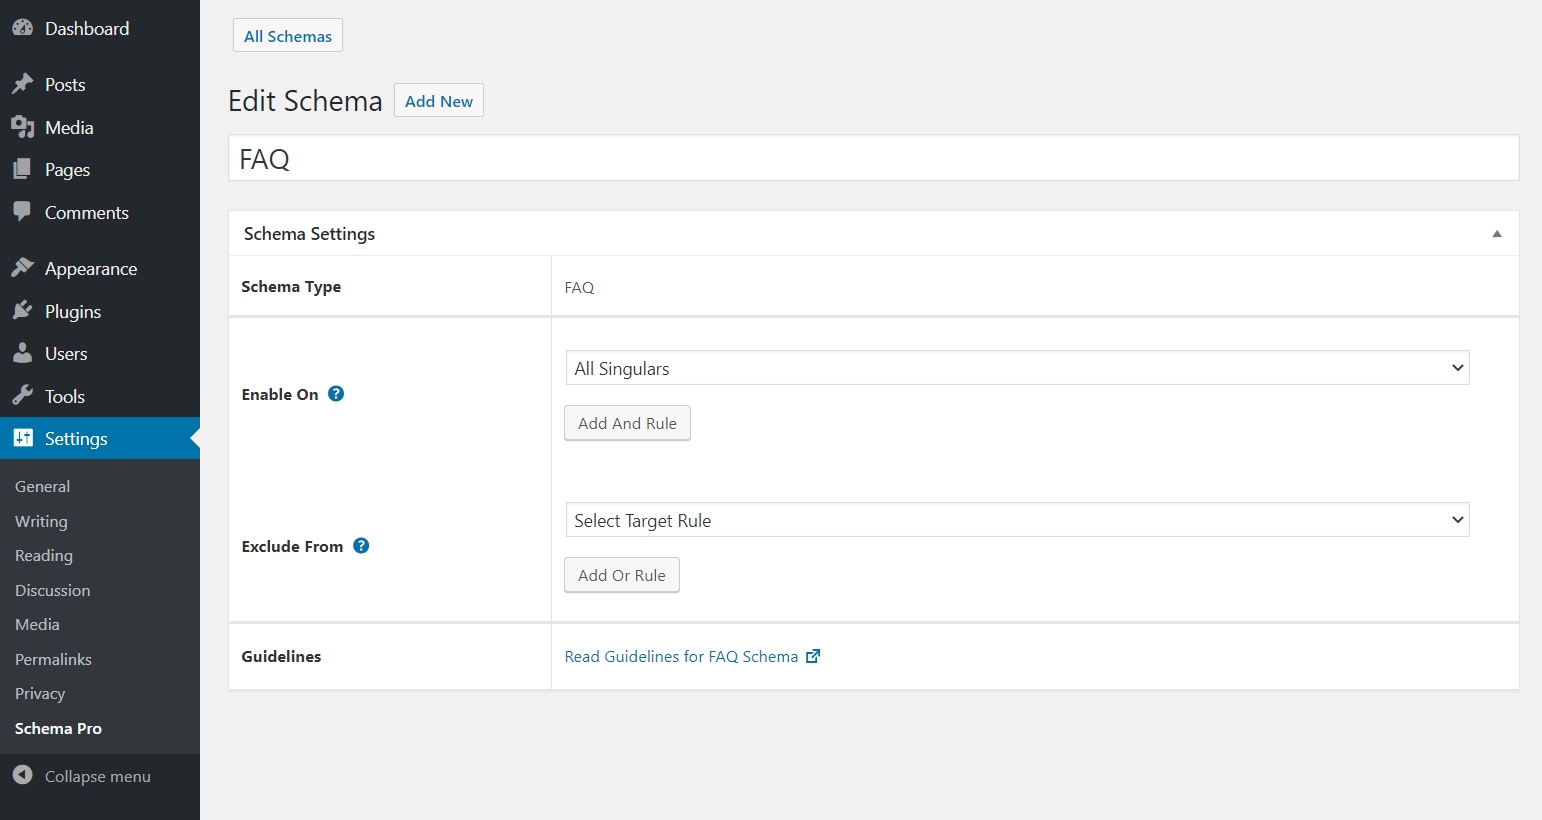Click the Add New button
1542x820 pixels.
[438, 100]
